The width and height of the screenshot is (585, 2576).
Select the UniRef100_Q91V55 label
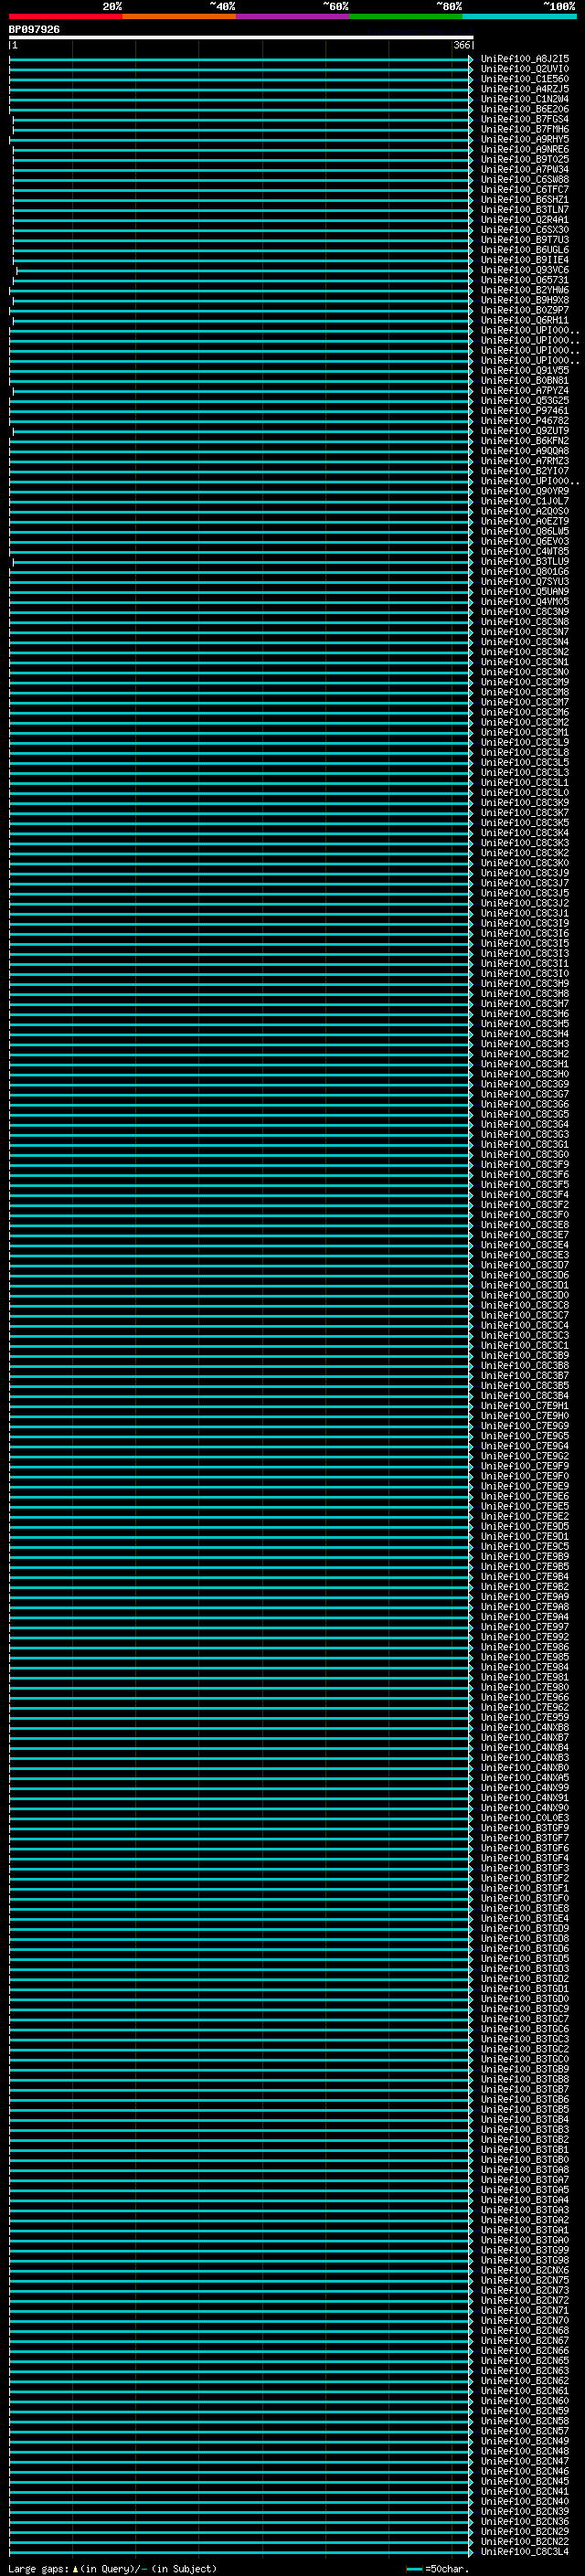click(525, 370)
